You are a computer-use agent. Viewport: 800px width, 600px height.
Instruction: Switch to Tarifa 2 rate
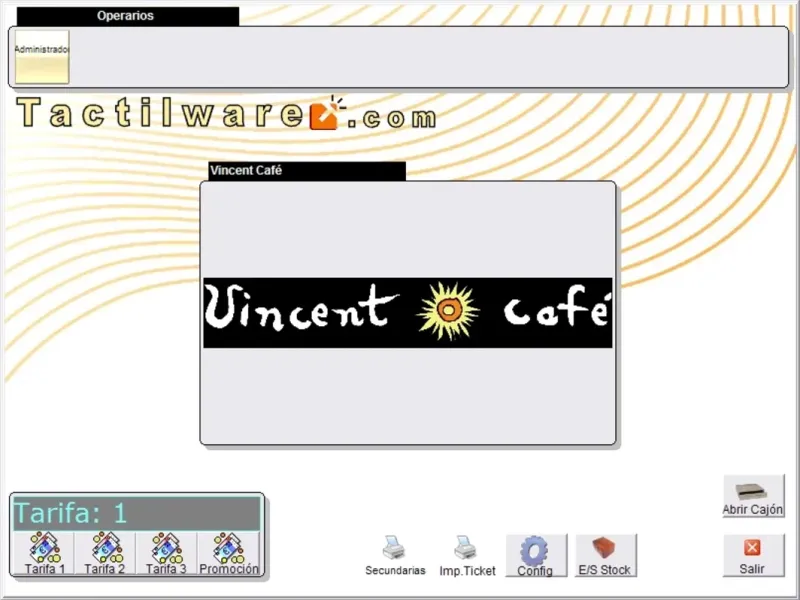tap(105, 553)
